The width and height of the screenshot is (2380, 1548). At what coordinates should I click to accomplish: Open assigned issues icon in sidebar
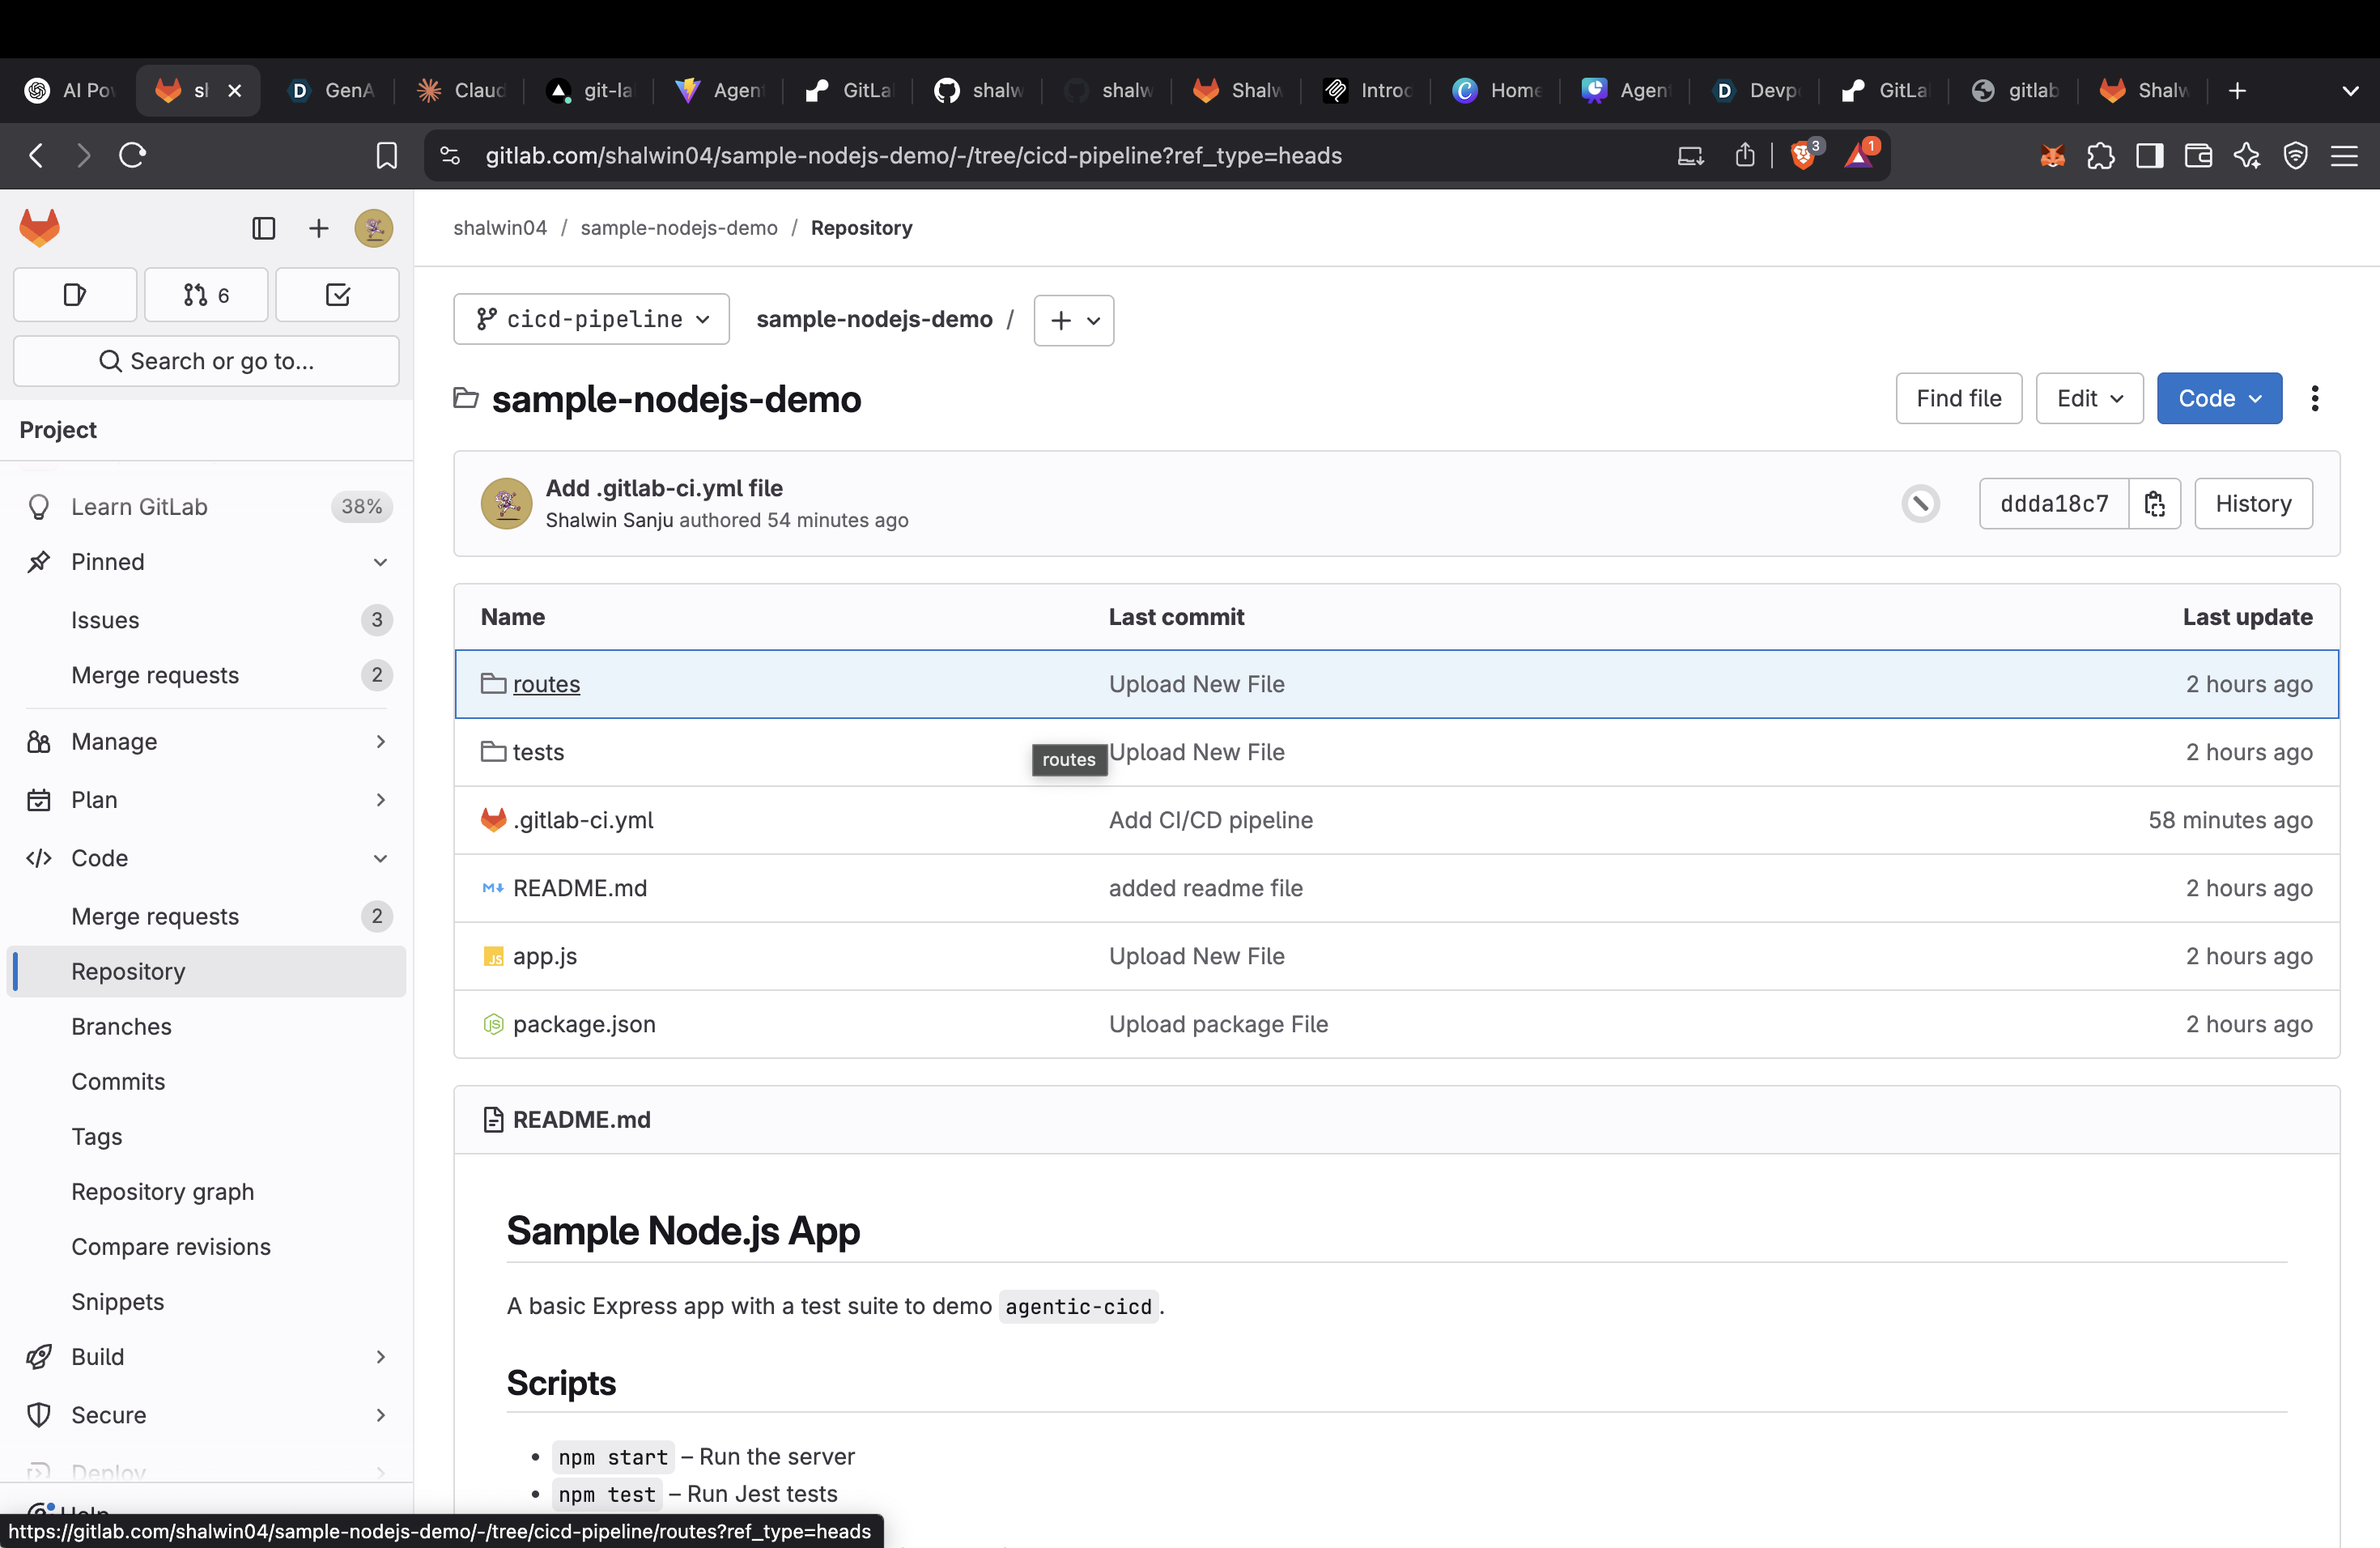click(x=75, y=295)
